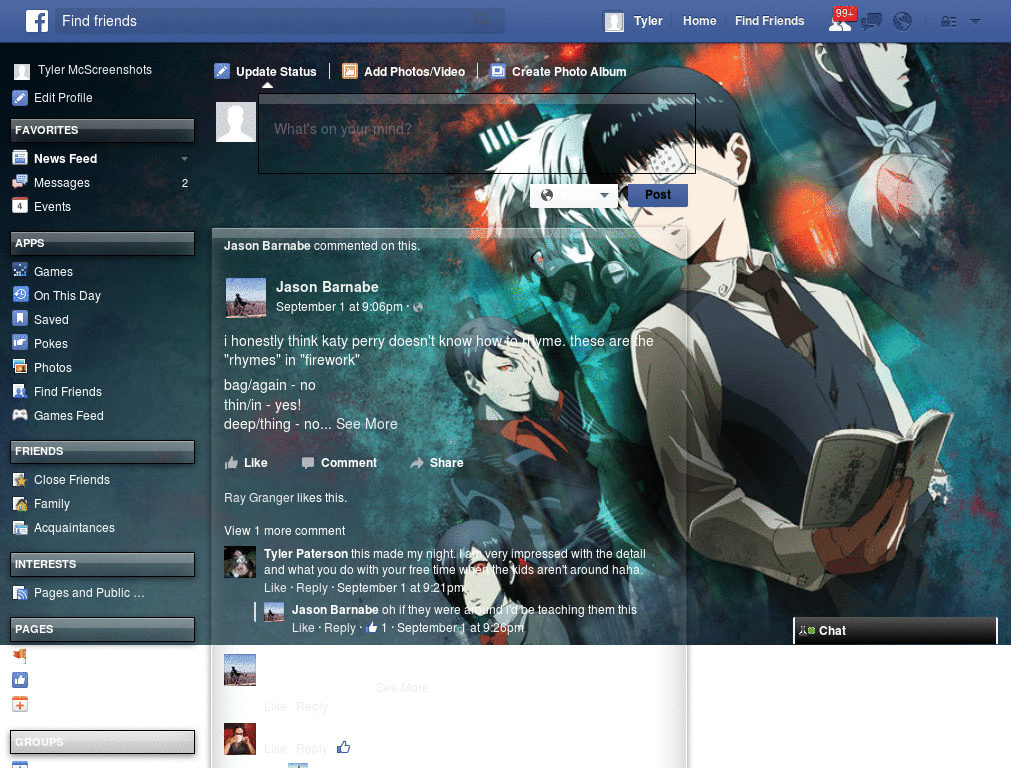
Task: Open post privacy globe icon beside timestamp
Action: (x=418, y=307)
